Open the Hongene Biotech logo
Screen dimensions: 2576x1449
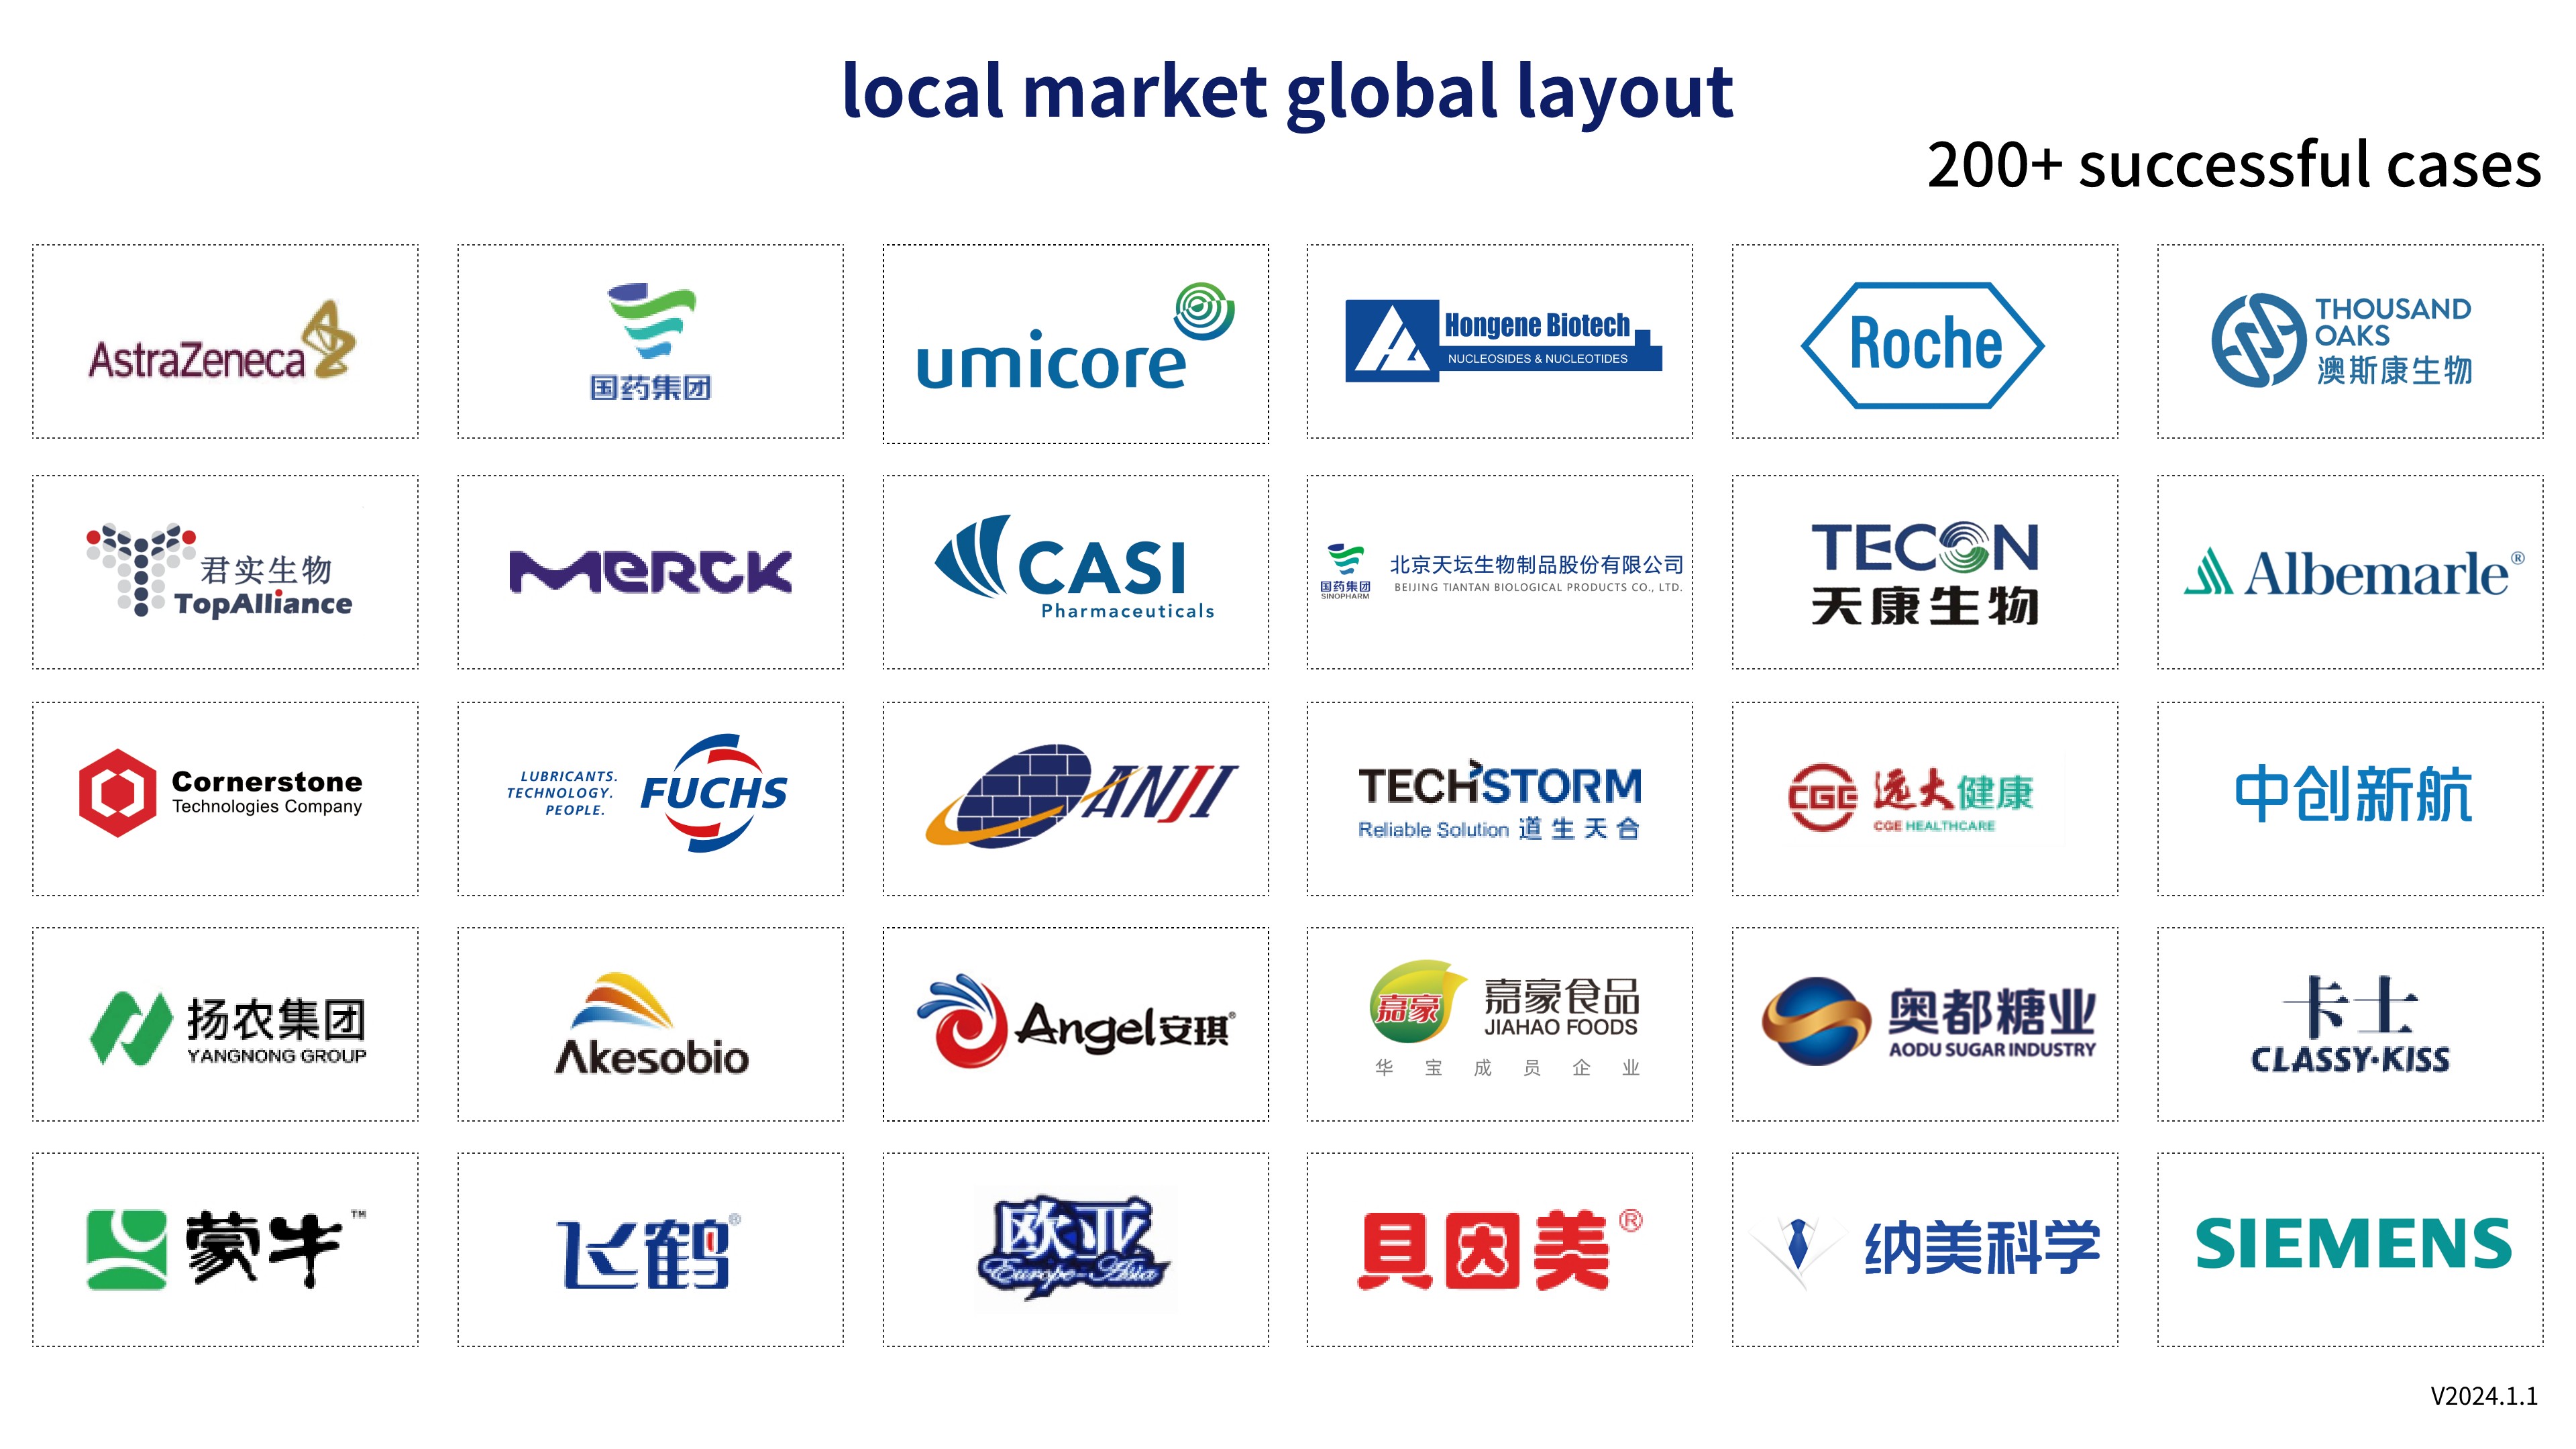[x=1503, y=341]
